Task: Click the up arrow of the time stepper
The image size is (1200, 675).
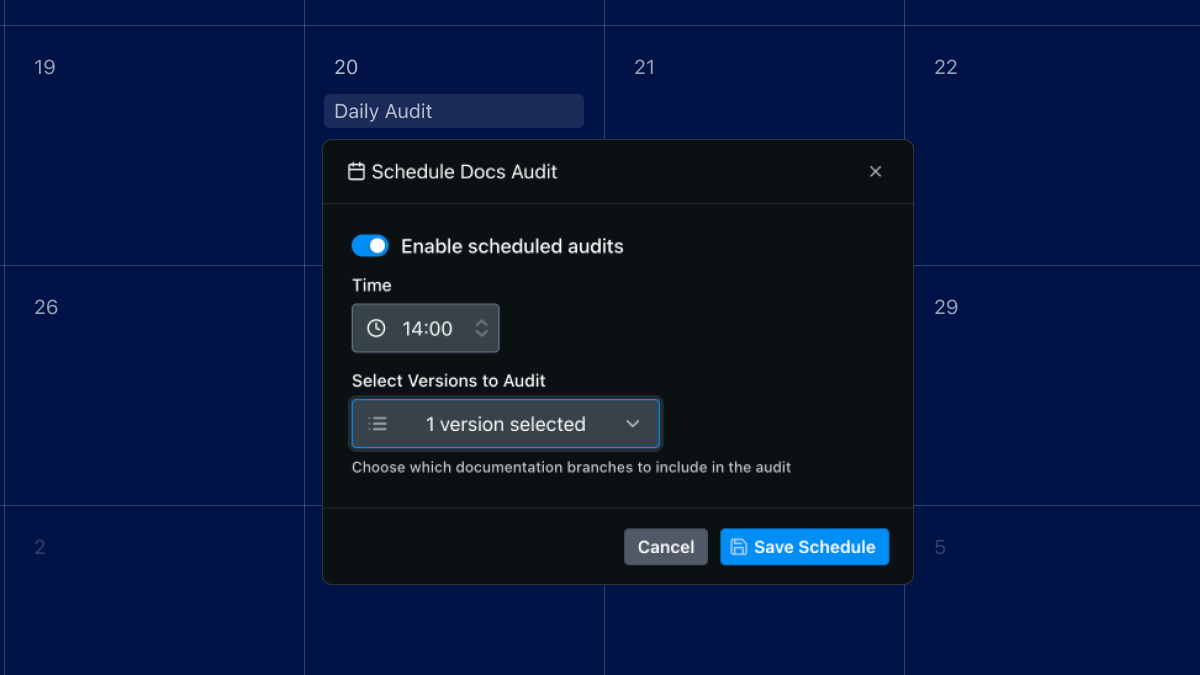Action: click(482, 322)
